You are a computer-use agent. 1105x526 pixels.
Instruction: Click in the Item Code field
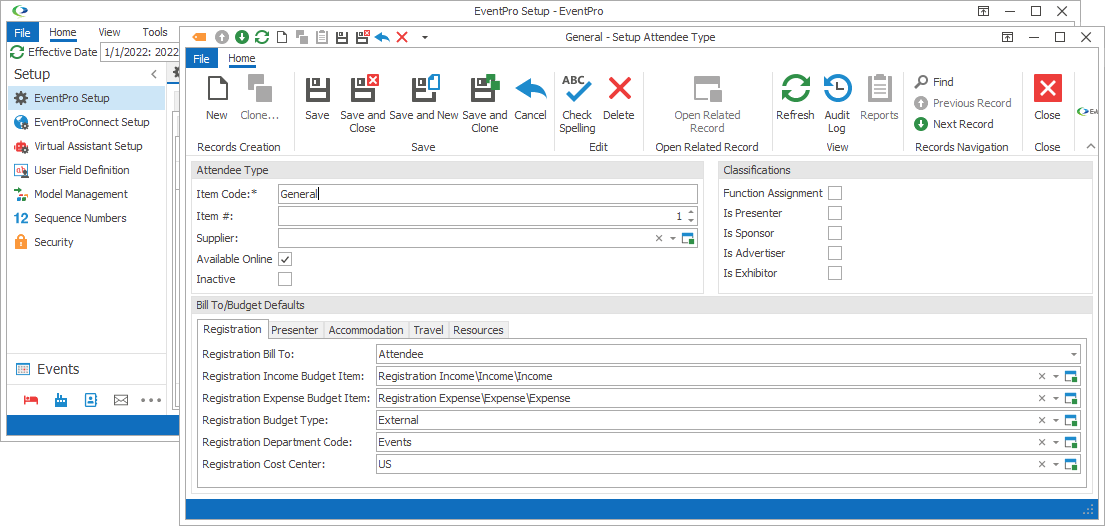pos(488,194)
